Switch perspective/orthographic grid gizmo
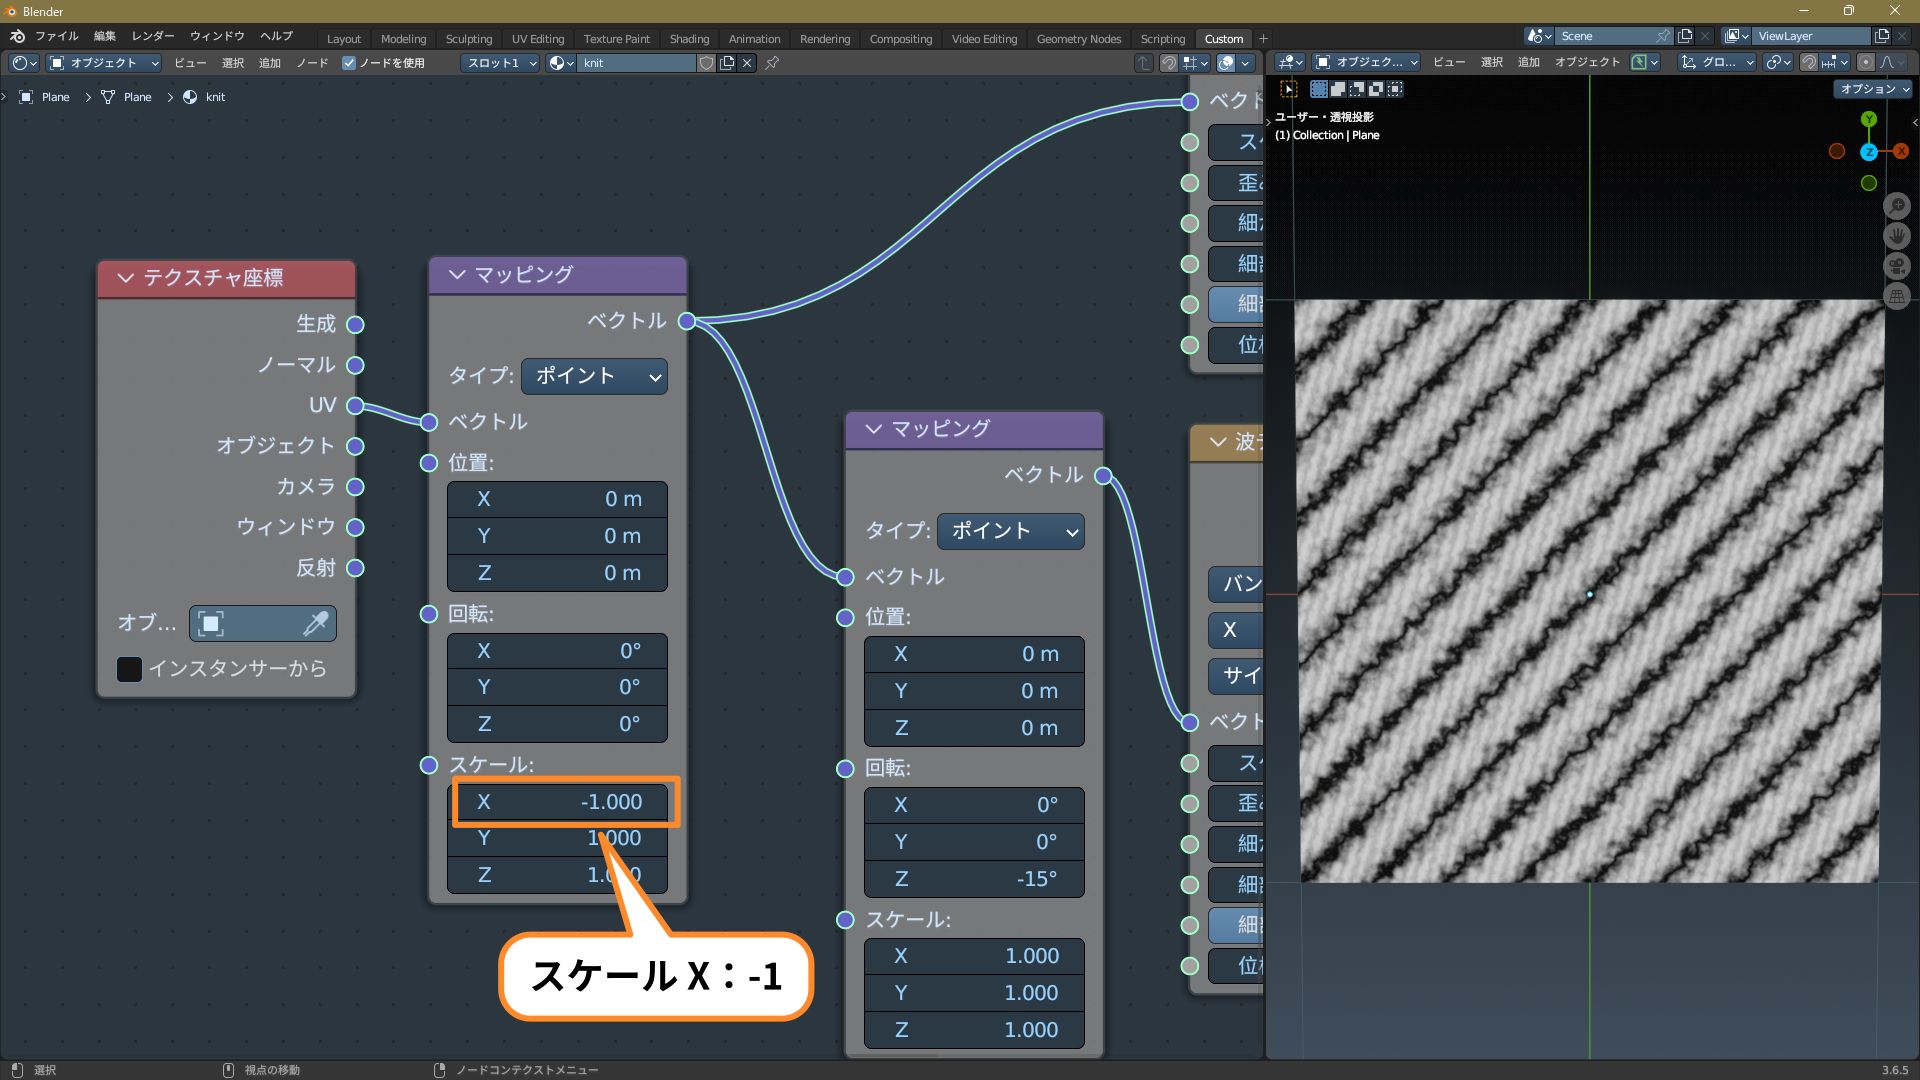The width and height of the screenshot is (1920, 1080). click(1897, 296)
